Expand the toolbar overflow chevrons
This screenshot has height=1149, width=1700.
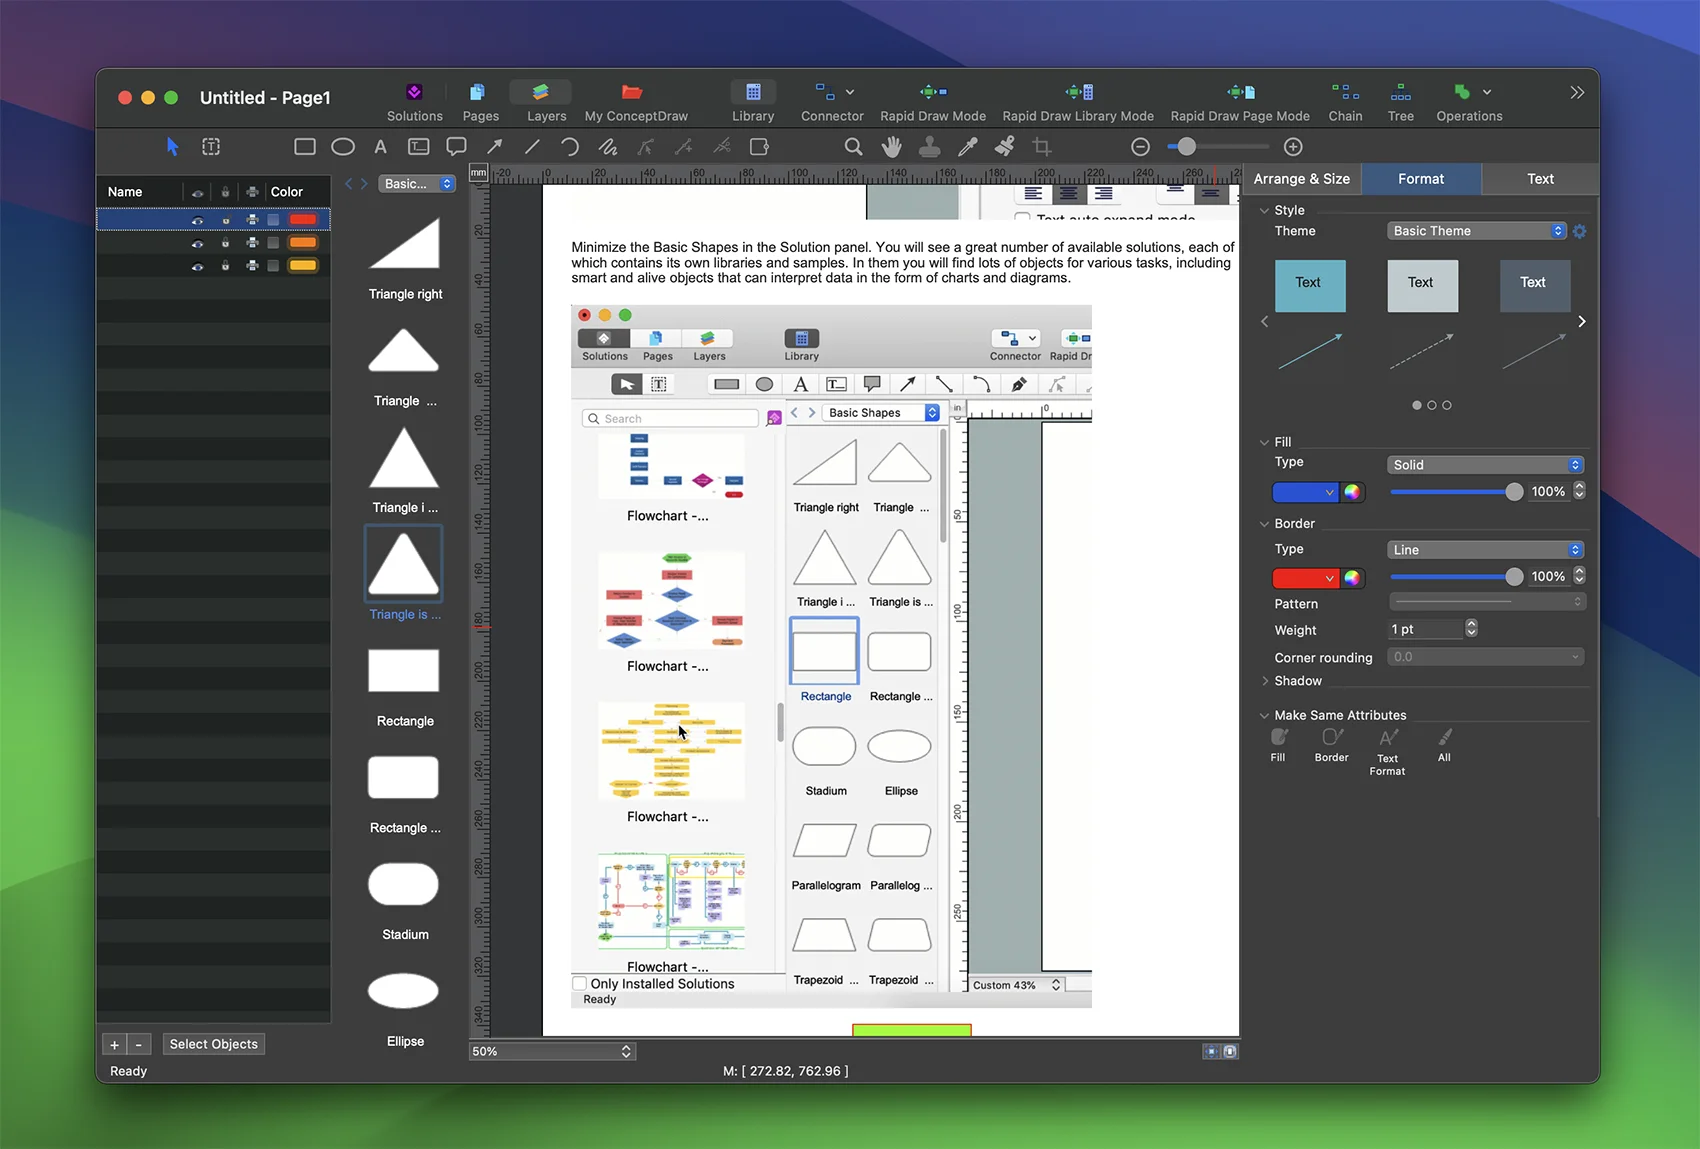click(1577, 92)
